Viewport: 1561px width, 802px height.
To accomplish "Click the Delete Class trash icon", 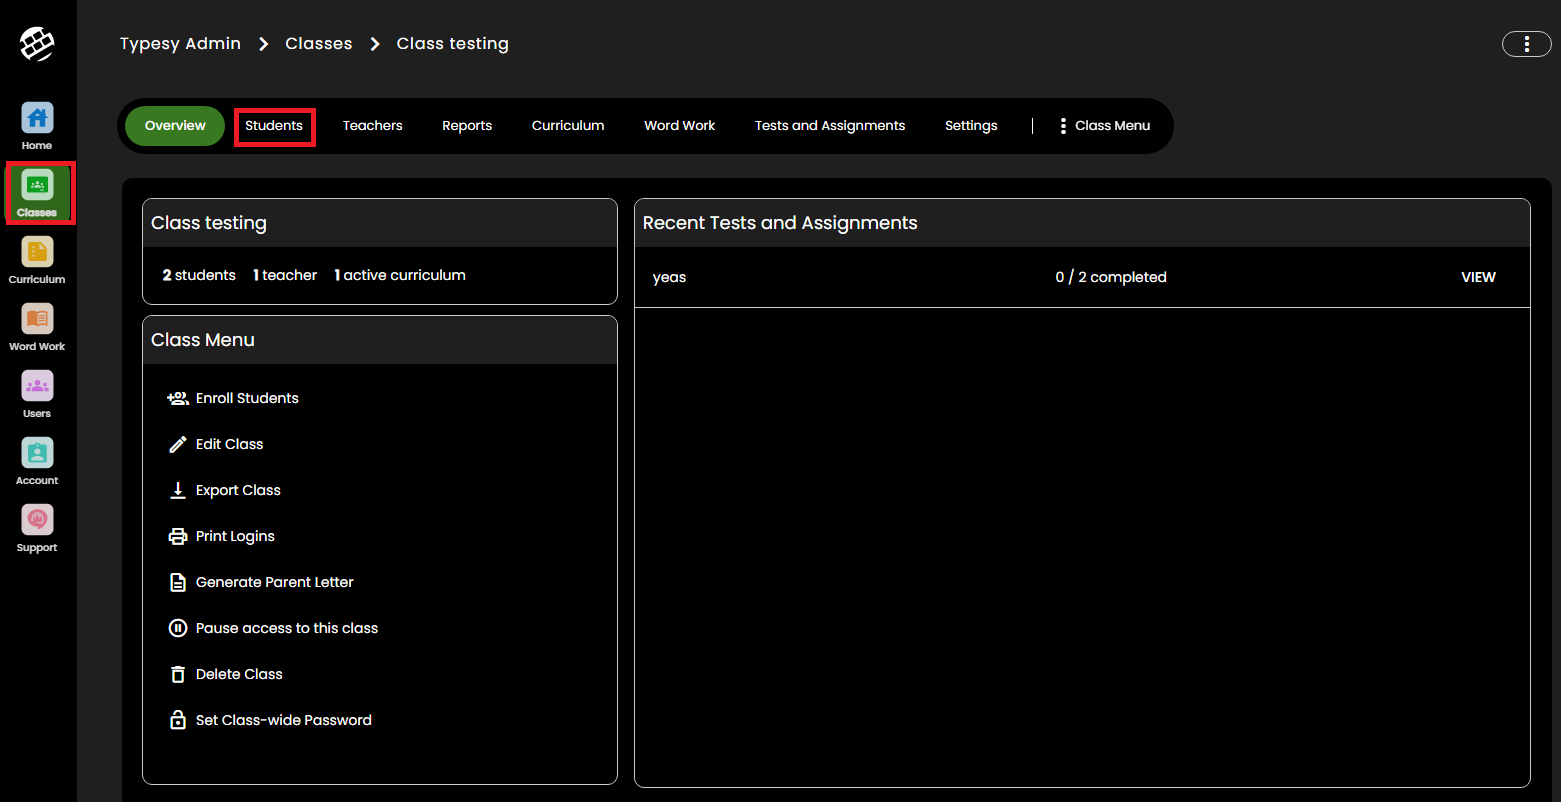I will click(178, 674).
